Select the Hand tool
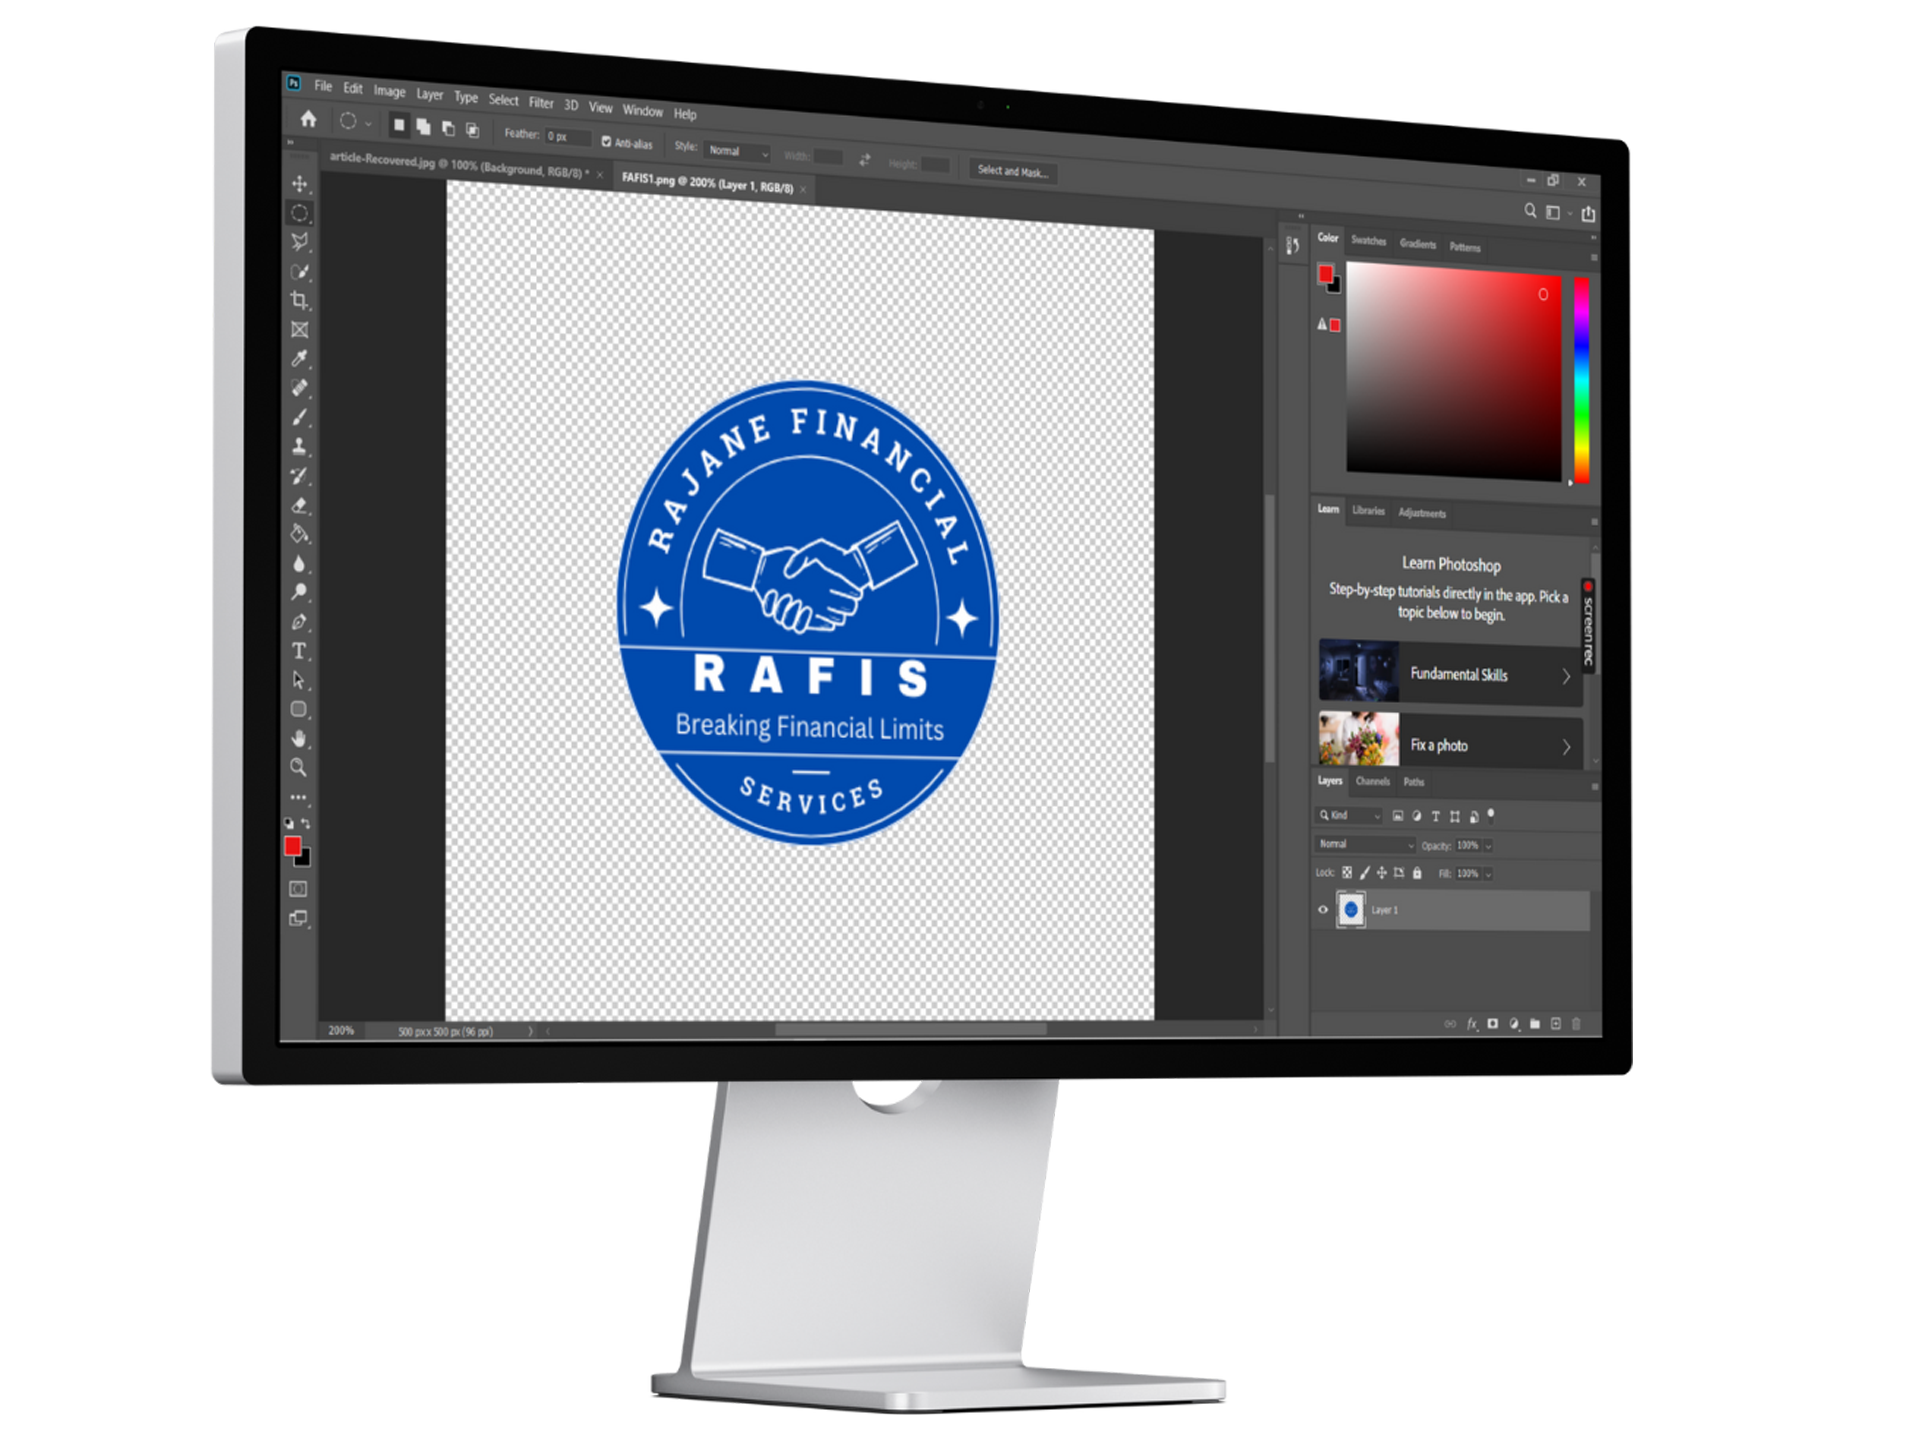 pos(299,738)
